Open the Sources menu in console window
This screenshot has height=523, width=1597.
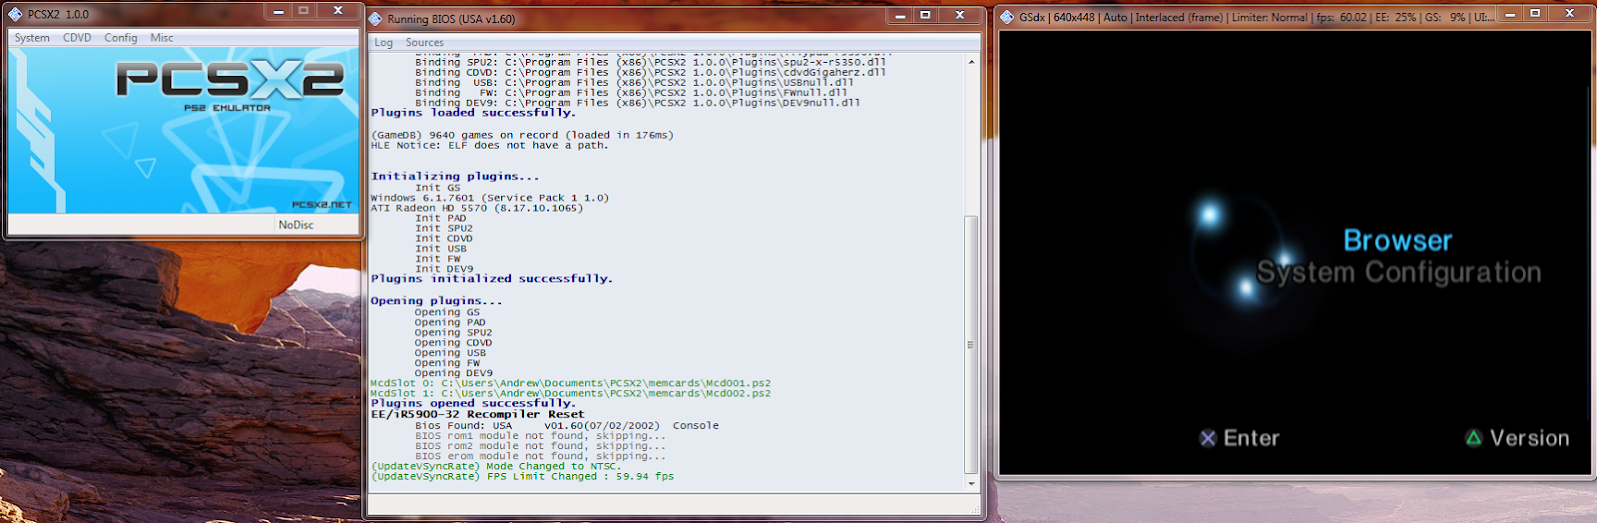tap(425, 43)
